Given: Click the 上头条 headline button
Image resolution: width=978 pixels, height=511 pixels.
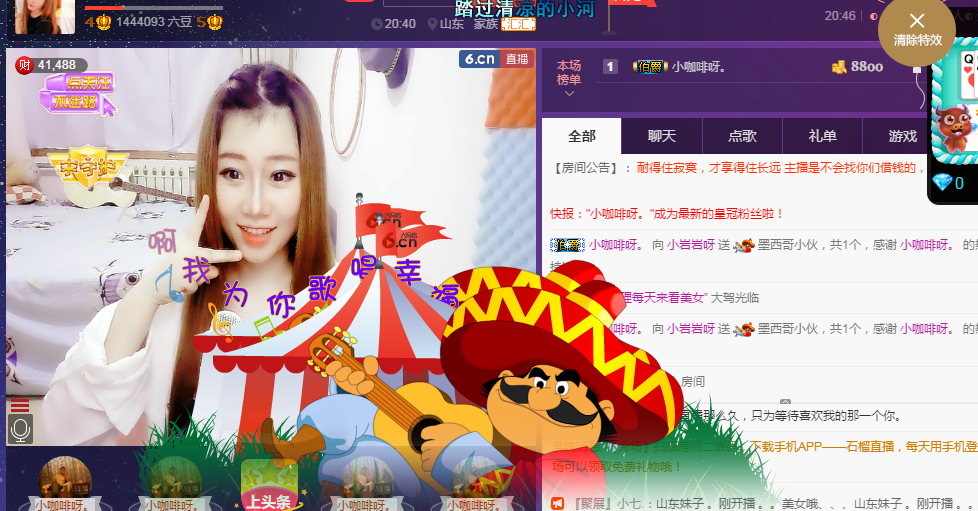Looking at the screenshot, I should point(269,487).
